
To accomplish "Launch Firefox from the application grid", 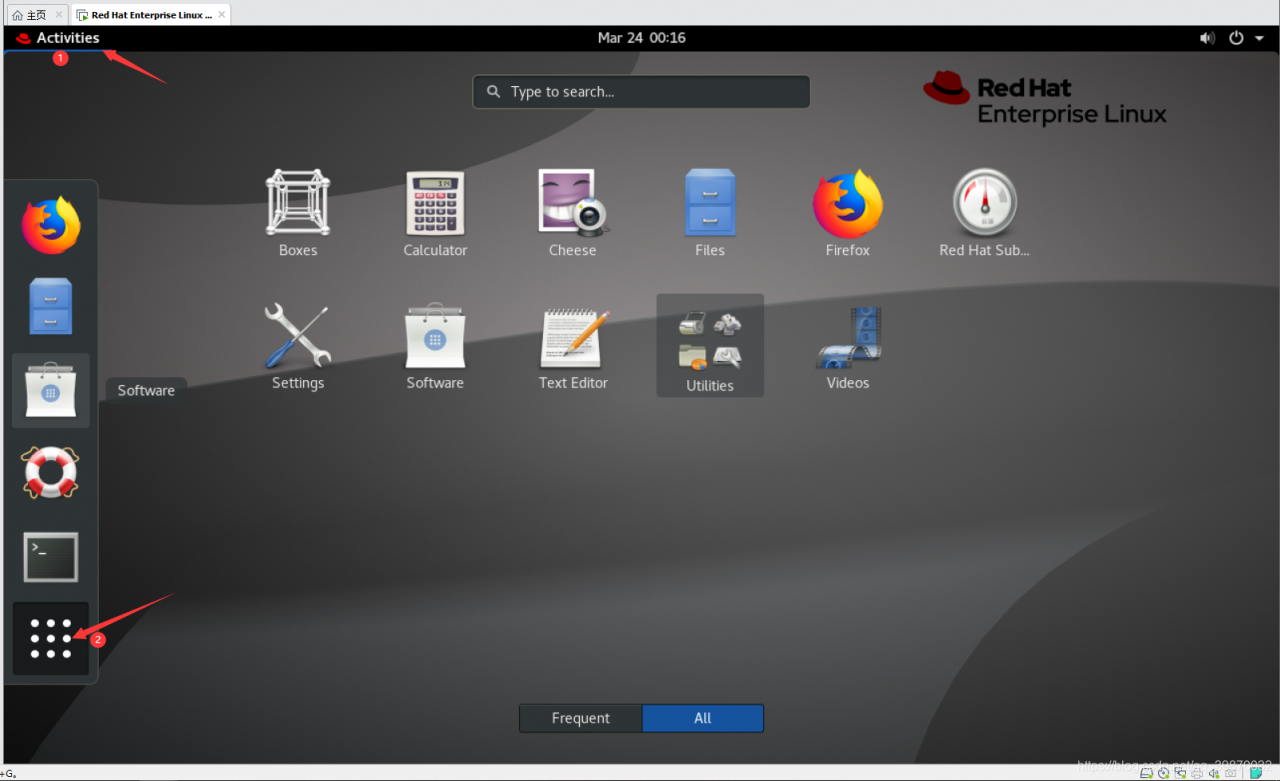I will tap(848, 213).
